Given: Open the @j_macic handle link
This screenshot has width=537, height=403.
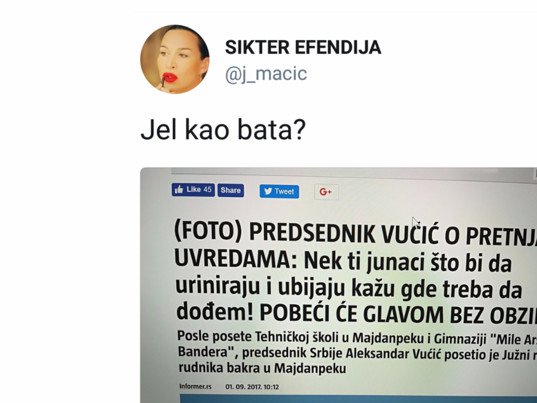Looking at the screenshot, I should 266,74.
